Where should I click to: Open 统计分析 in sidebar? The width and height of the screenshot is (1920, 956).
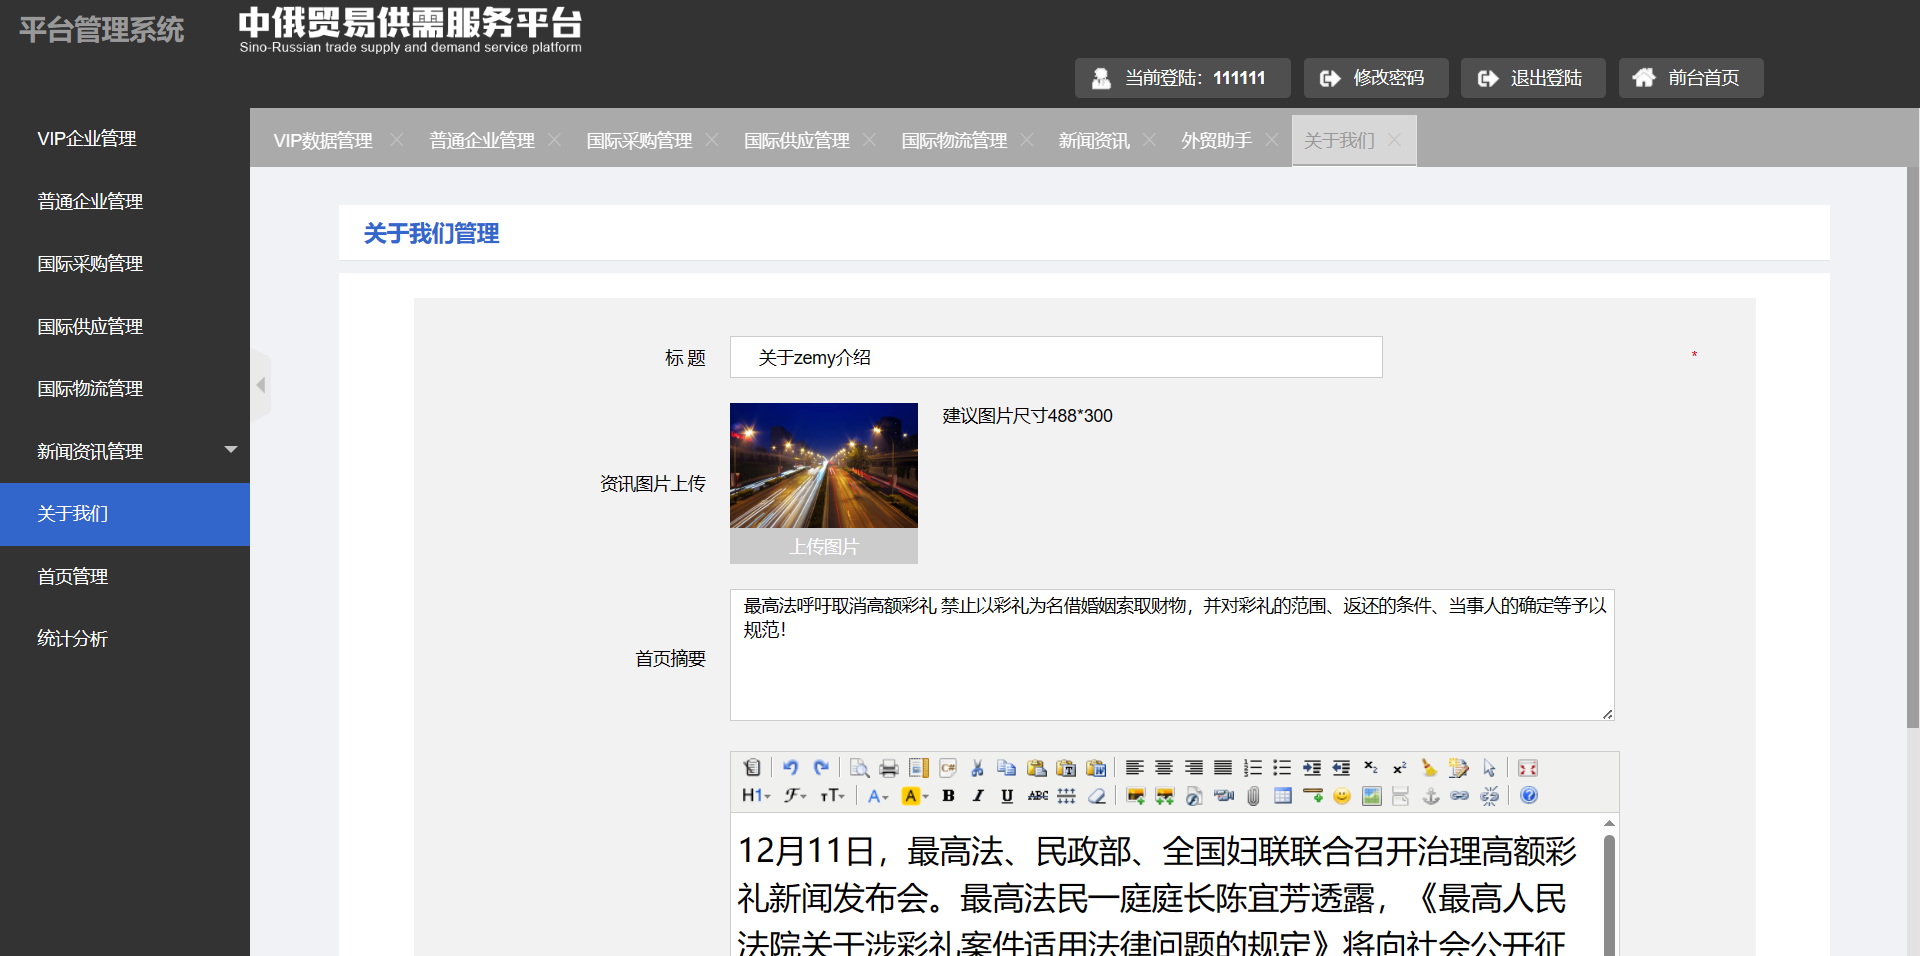click(73, 639)
